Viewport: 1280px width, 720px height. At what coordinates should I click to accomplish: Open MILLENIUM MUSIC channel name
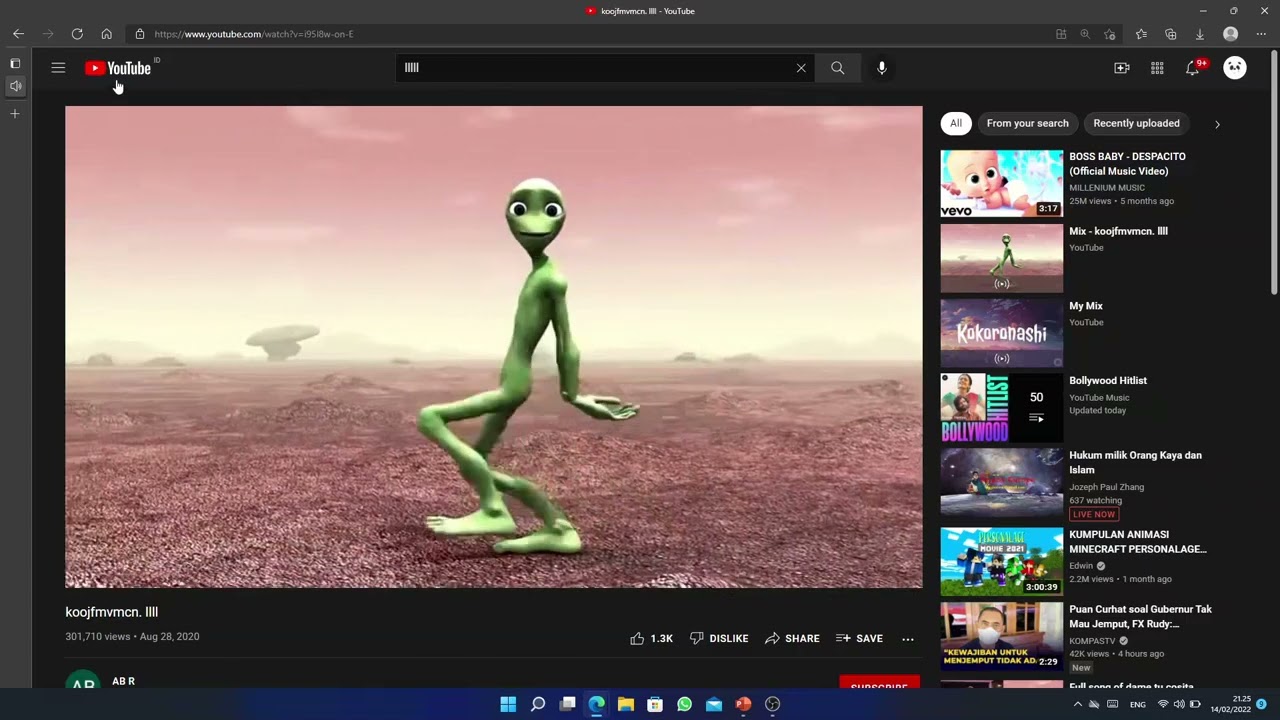[1107, 188]
